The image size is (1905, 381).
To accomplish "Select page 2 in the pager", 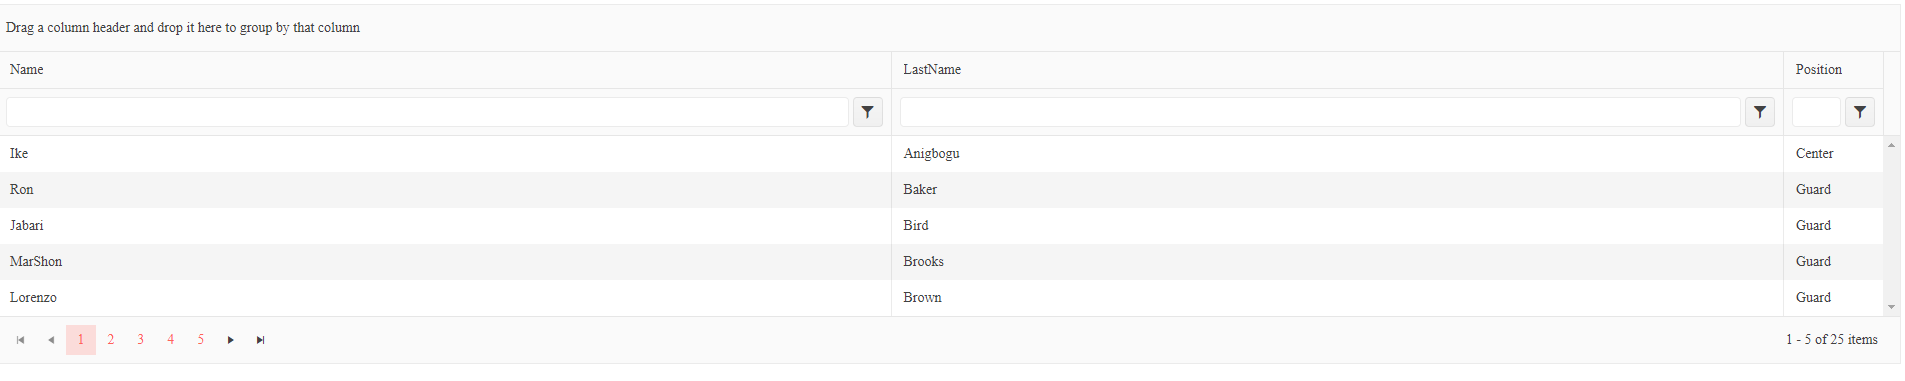I will pyautogui.click(x=111, y=340).
